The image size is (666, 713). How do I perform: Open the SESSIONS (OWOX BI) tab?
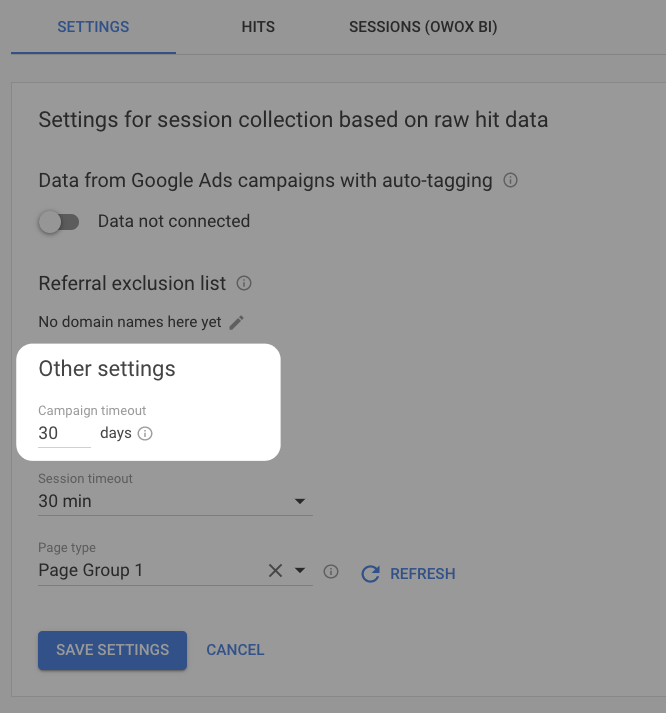pyautogui.click(x=423, y=27)
